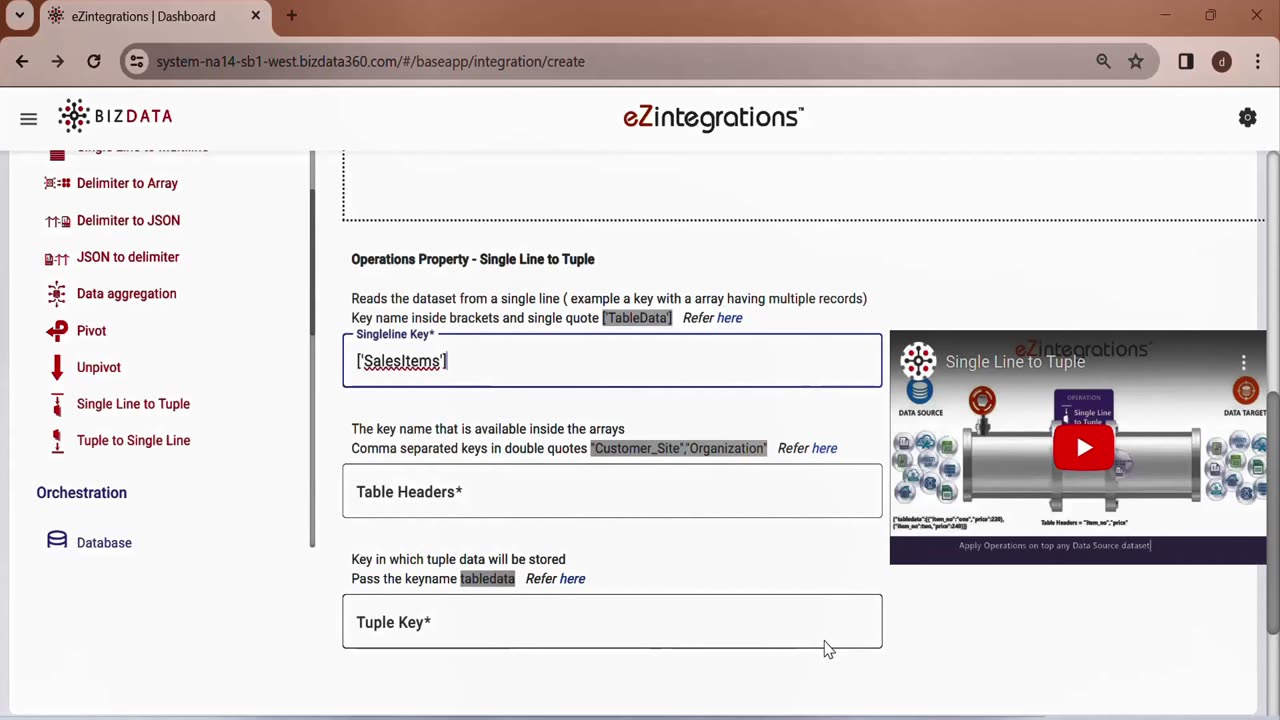Viewport: 1280px width, 720px height.
Task: Click the Database icon under Orchestration
Action: click(x=57, y=541)
